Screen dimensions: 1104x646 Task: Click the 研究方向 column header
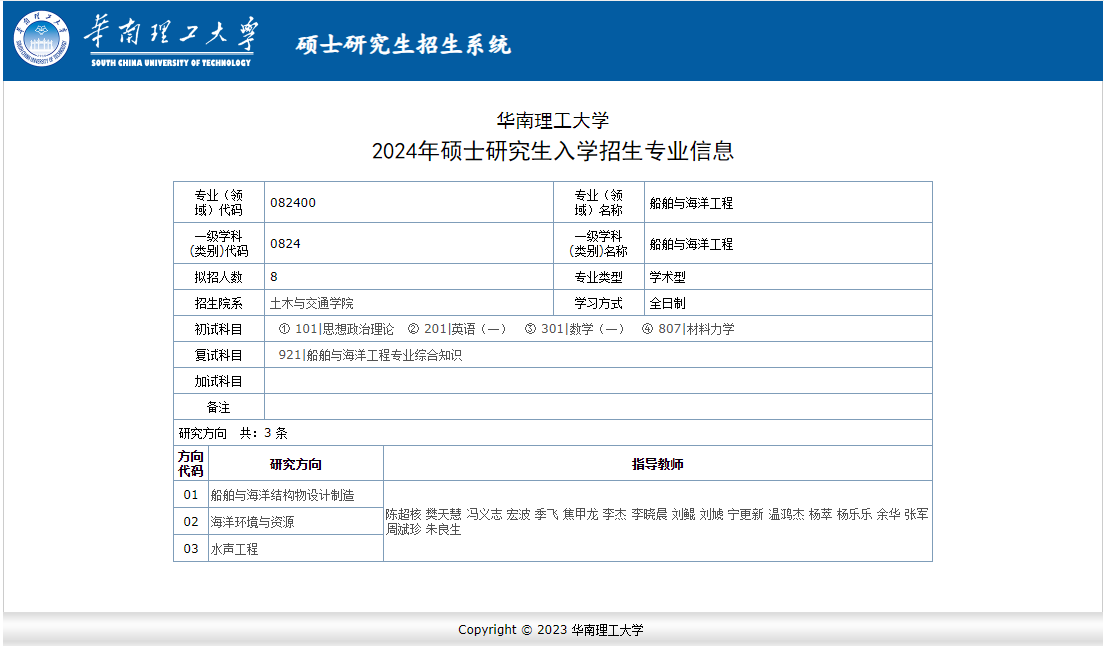(x=296, y=464)
